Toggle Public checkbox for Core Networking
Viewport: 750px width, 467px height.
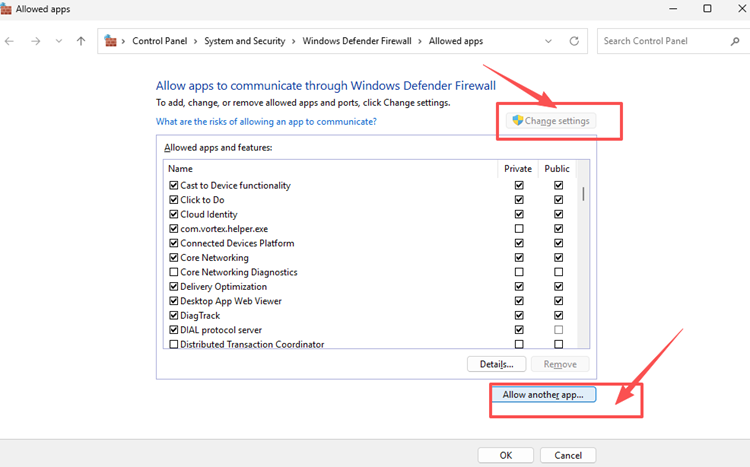[x=558, y=257]
